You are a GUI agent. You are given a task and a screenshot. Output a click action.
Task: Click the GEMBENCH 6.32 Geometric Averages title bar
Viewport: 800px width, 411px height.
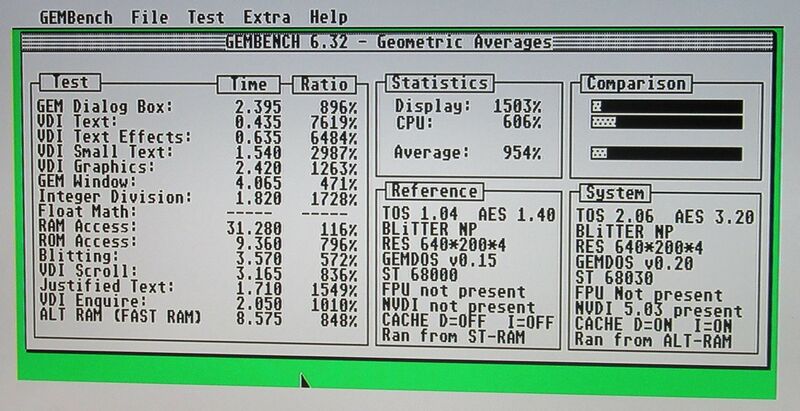tap(397, 42)
